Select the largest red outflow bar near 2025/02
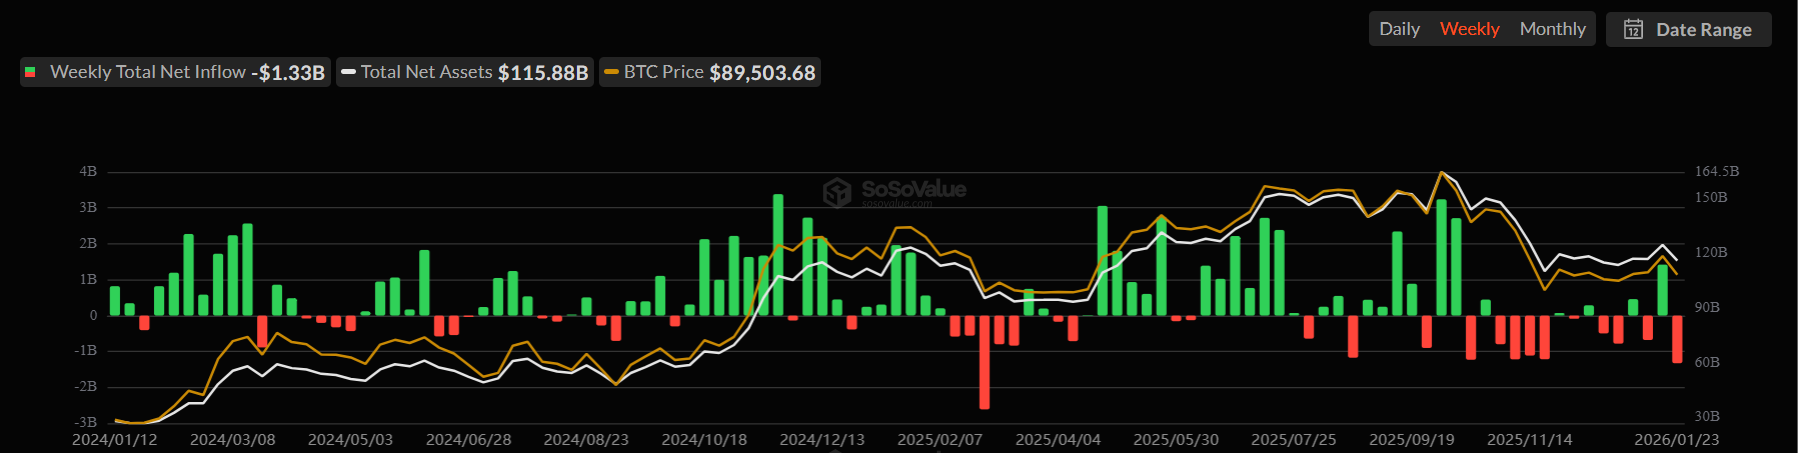 [x=984, y=361]
